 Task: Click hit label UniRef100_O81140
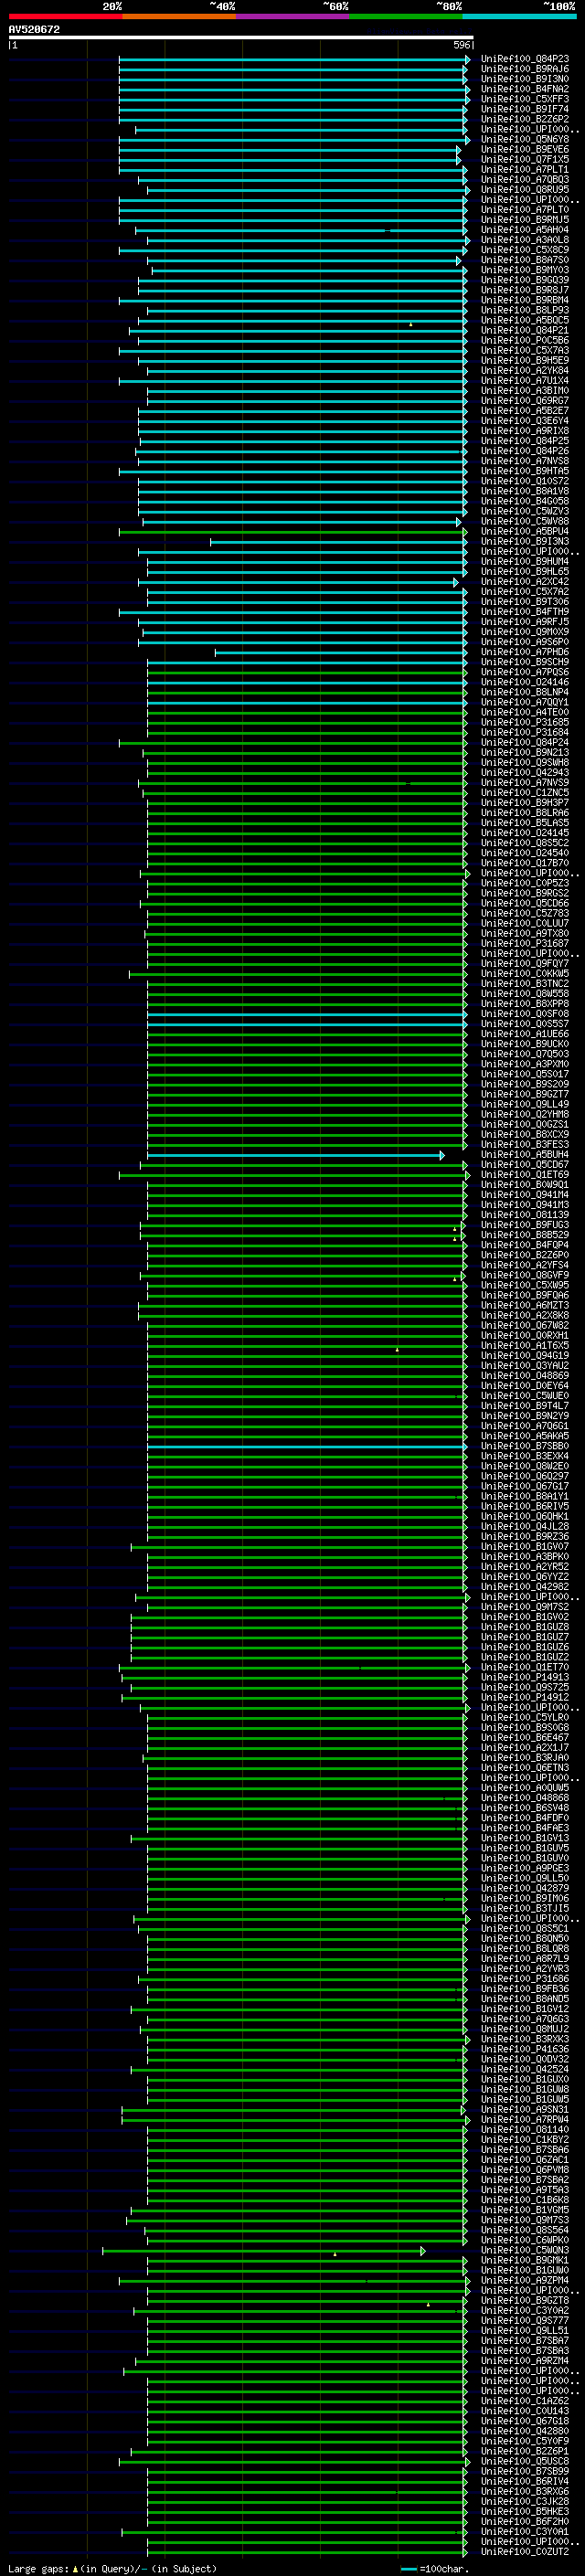[525, 2130]
